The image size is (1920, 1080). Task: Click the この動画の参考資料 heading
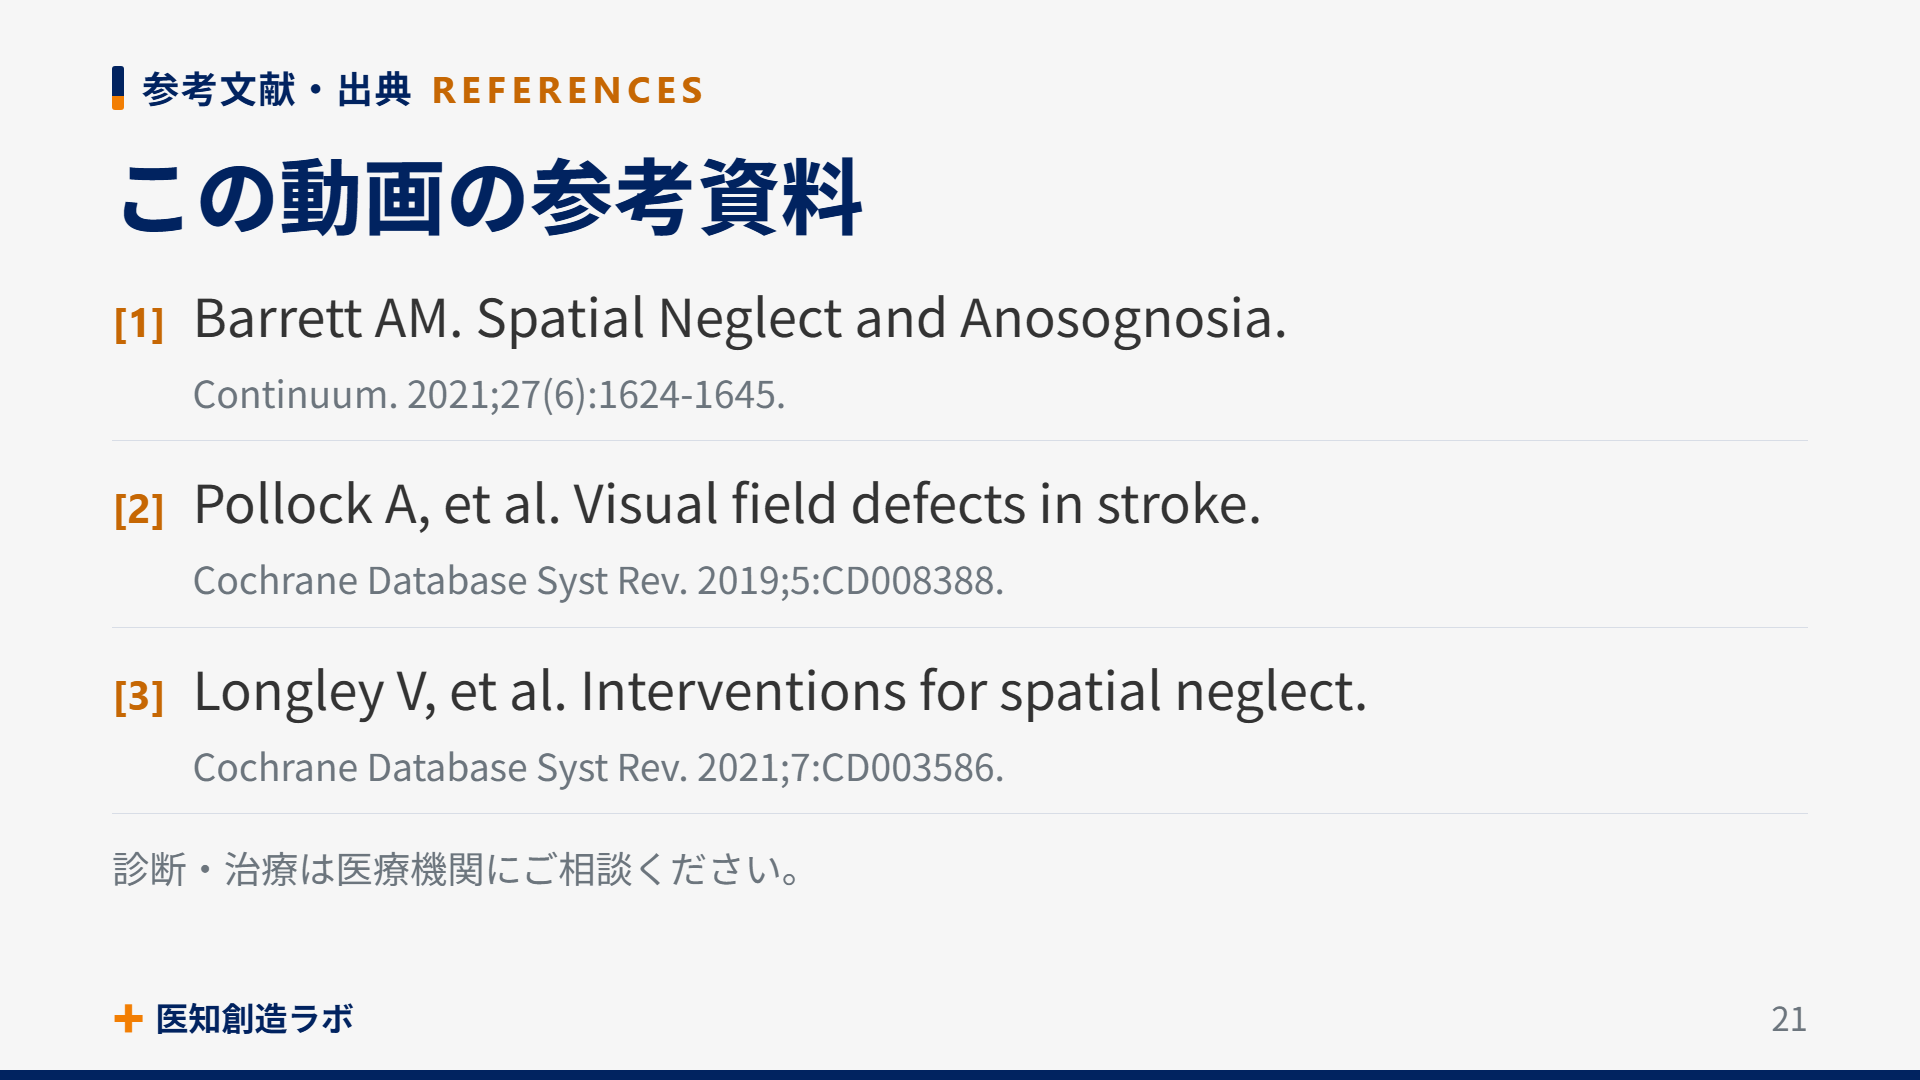pos(490,198)
